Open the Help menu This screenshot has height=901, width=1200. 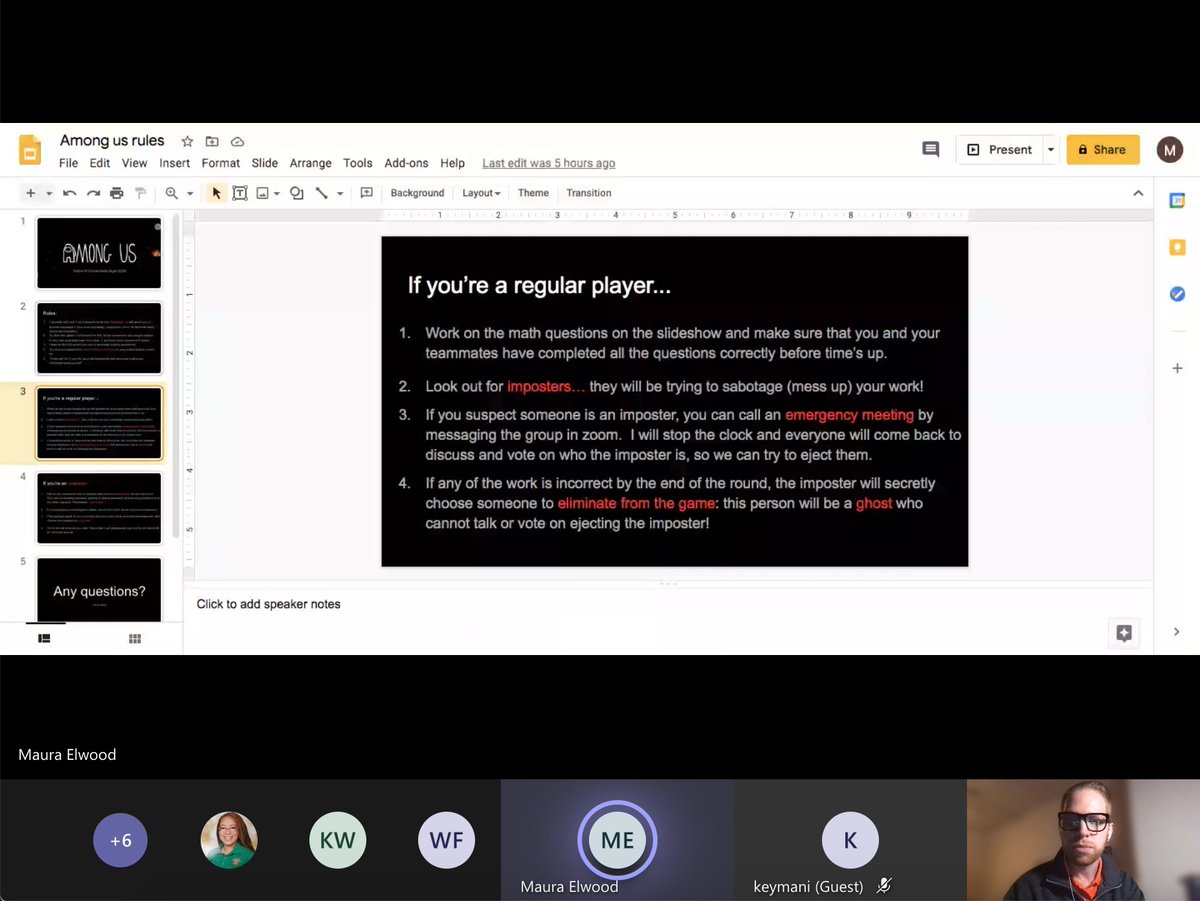click(453, 163)
